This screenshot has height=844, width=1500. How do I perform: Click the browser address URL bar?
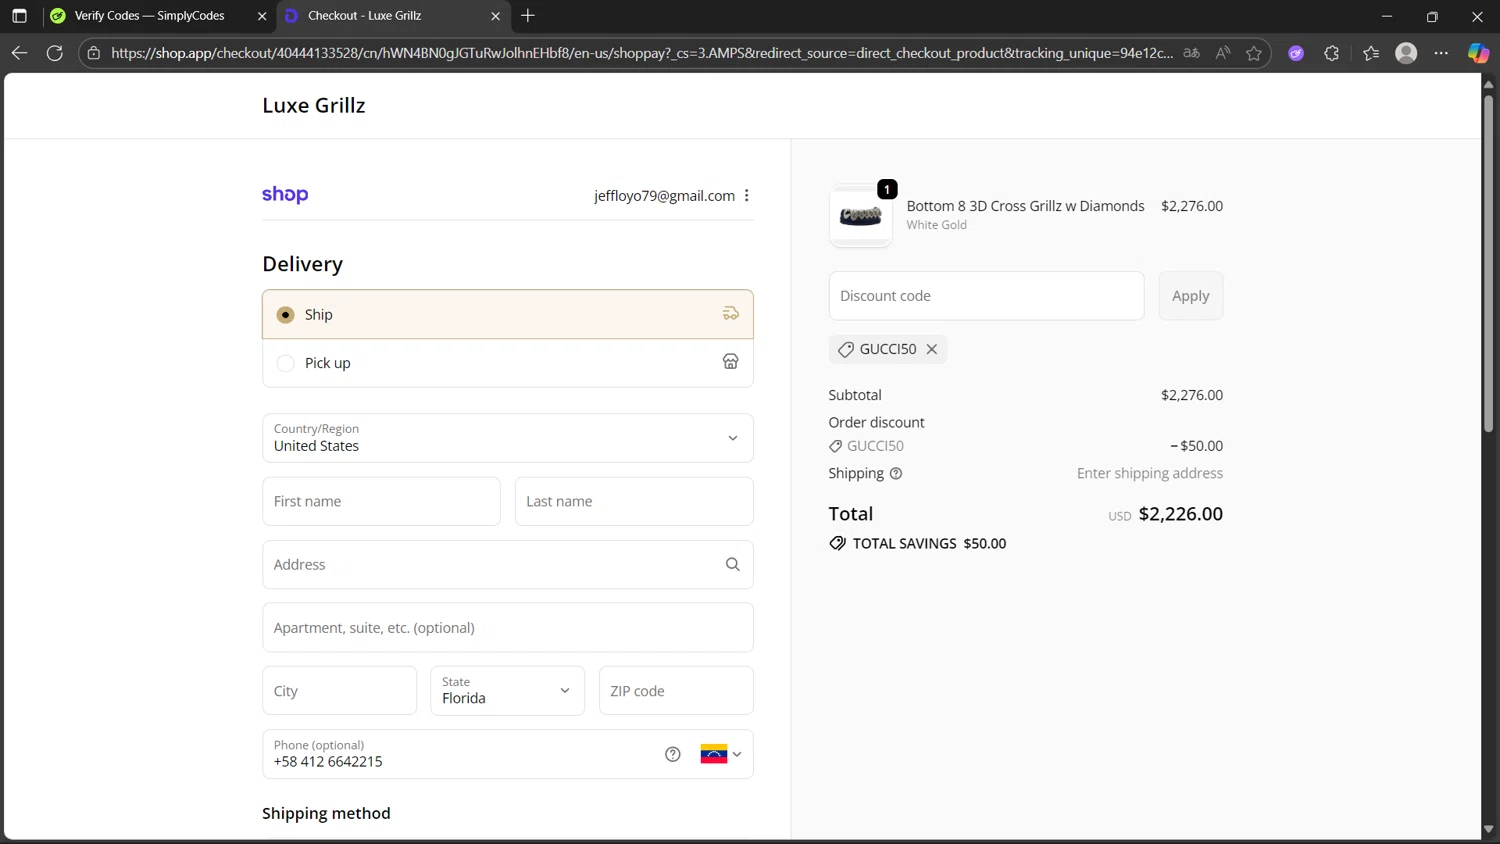[x=640, y=53]
